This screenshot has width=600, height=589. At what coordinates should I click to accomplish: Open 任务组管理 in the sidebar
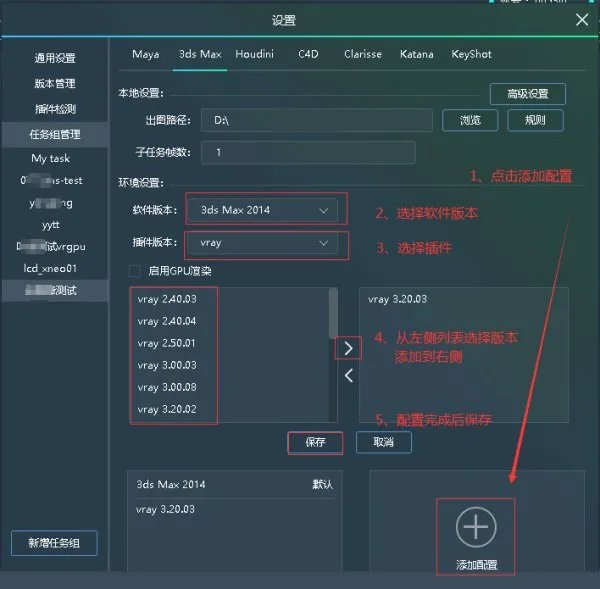point(55,134)
